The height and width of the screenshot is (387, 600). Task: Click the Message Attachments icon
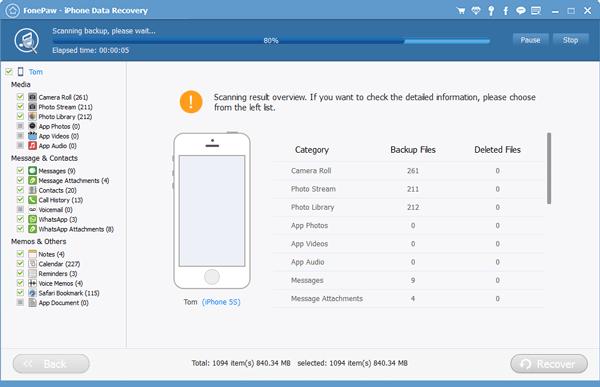[x=33, y=180]
